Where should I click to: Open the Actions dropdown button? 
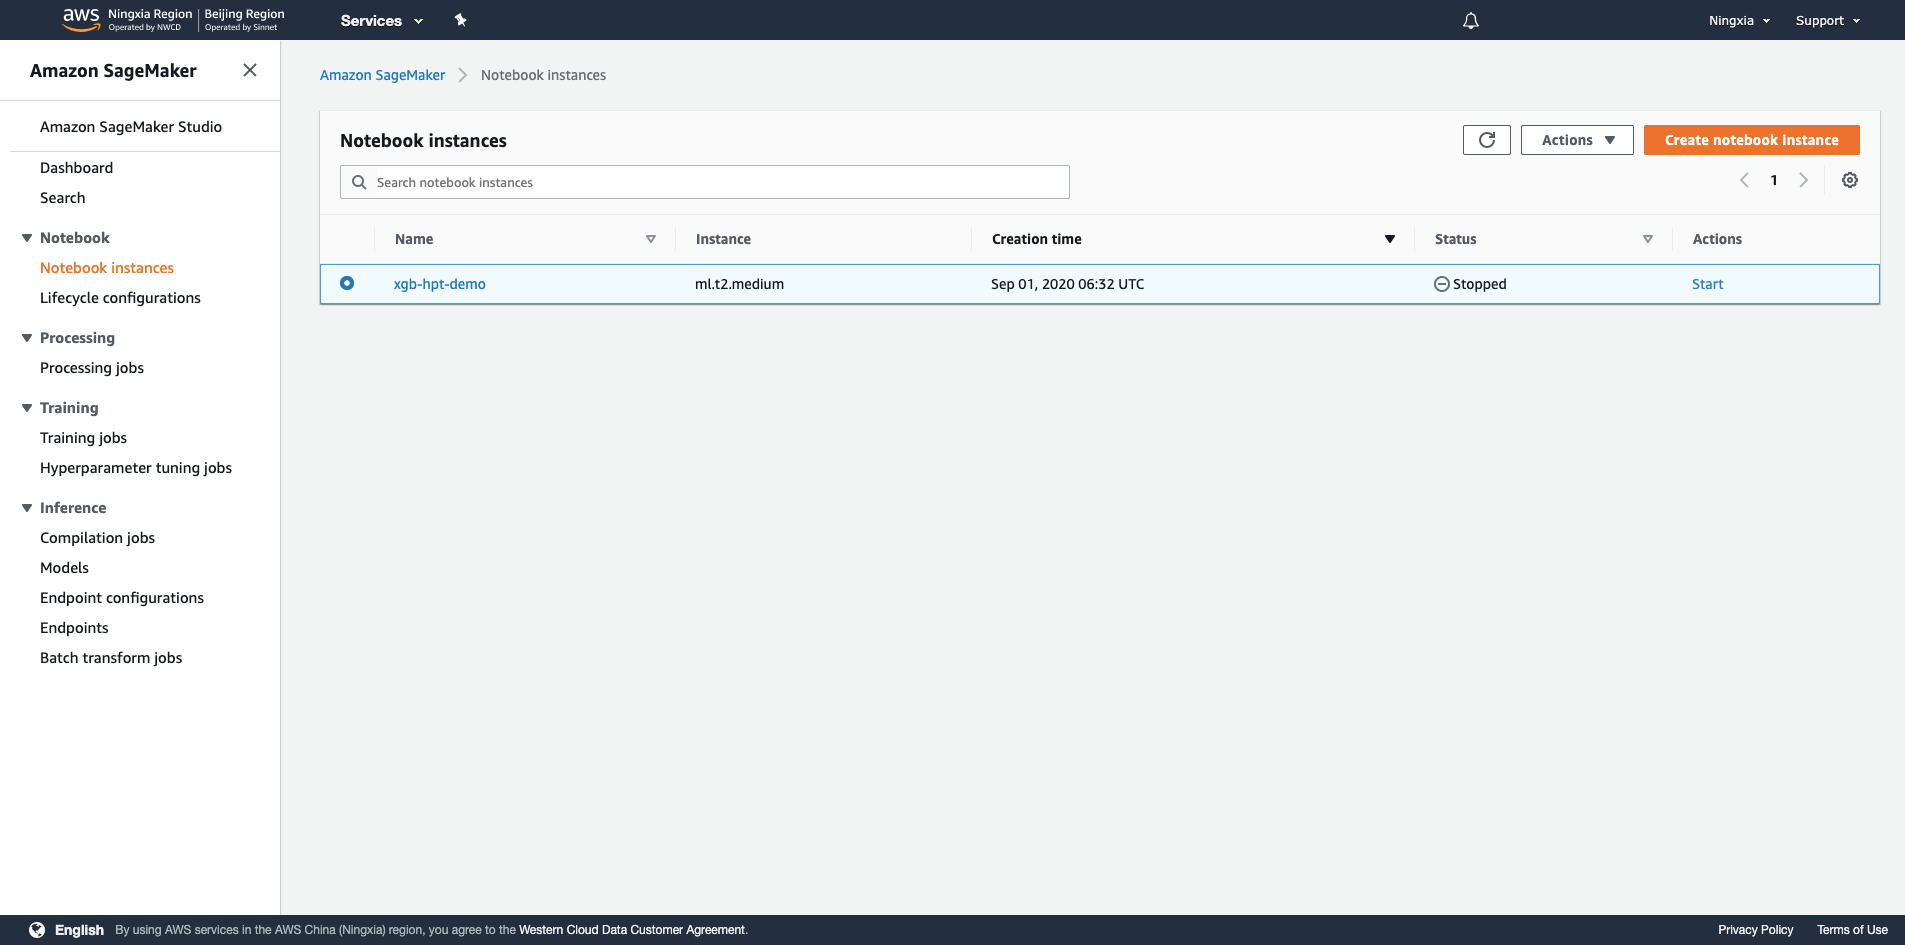[x=1577, y=140]
